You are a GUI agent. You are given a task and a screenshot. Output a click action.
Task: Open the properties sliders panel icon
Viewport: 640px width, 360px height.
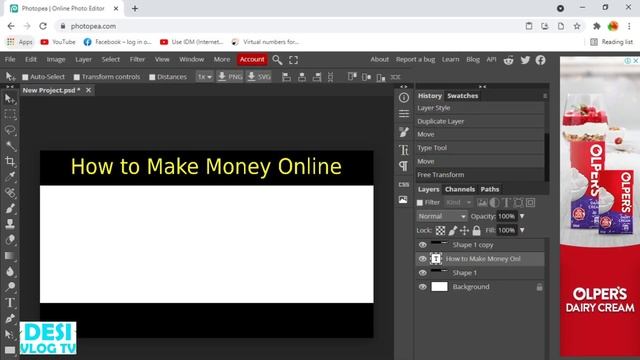pos(404,114)
